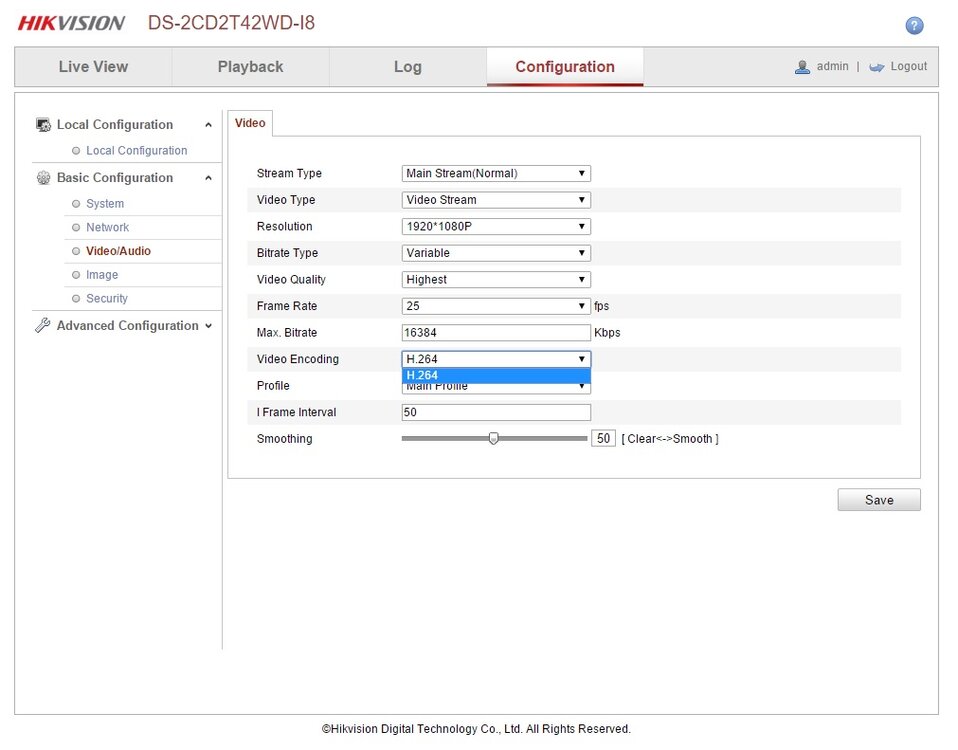Click the Max. Bitrate input field
Viewport: 958px width, 750px height.
pyautogui.click(x=496, y=332)
